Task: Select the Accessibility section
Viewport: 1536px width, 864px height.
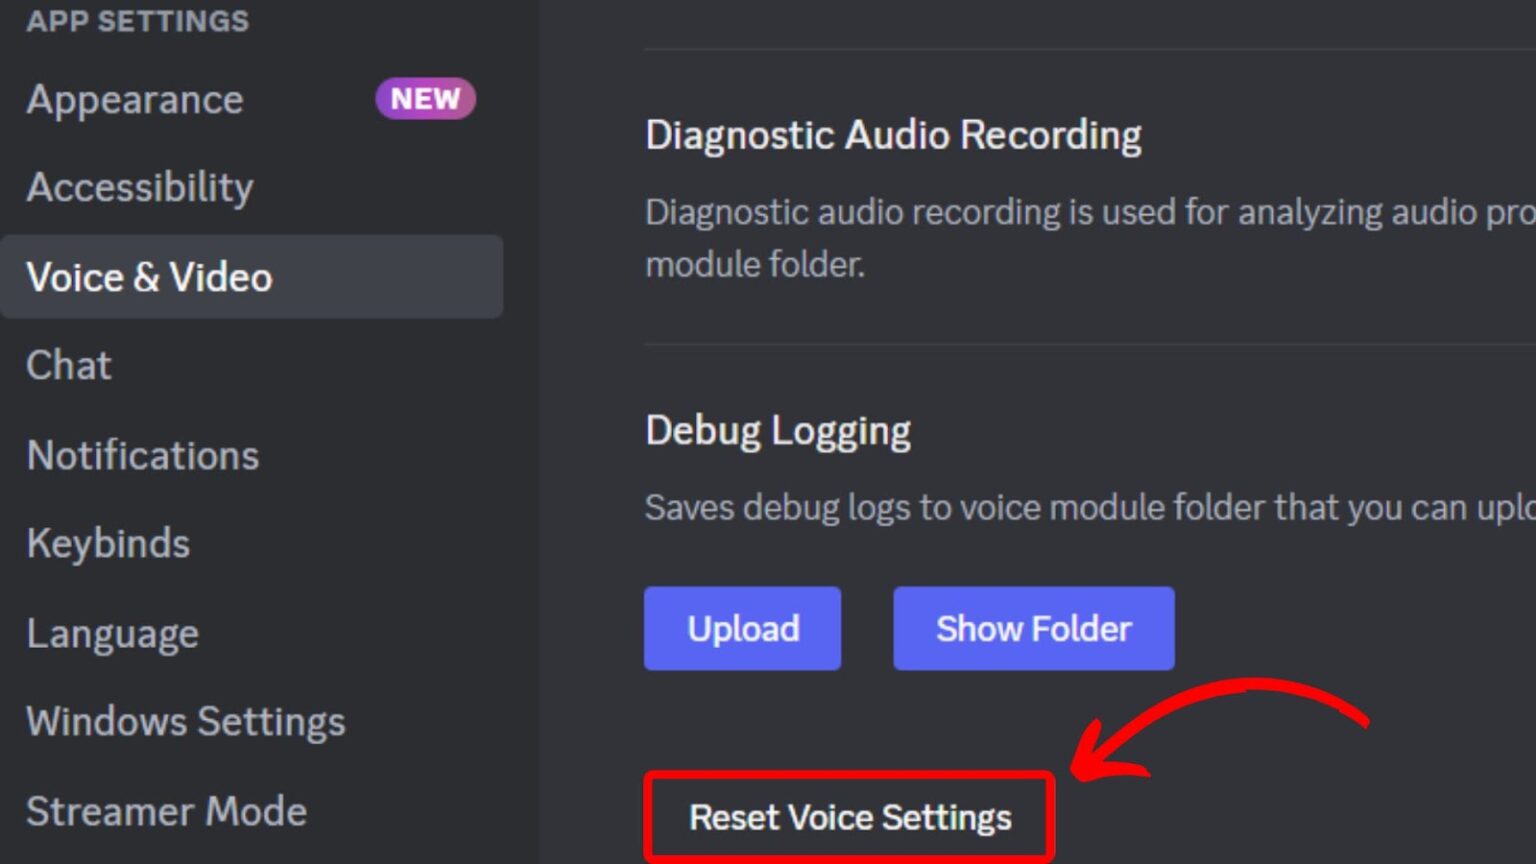Action: (139, 188)
